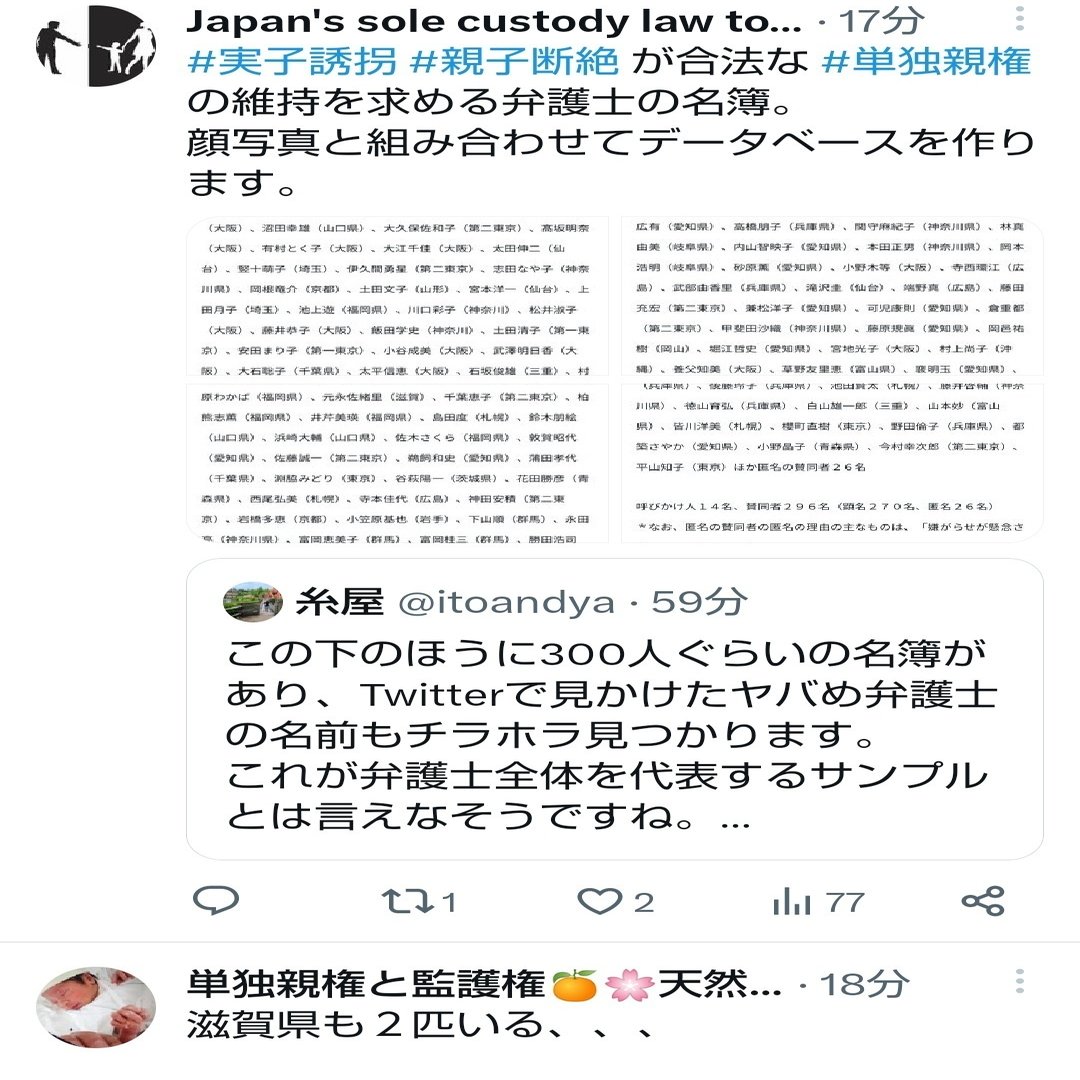Viewport: 1080px width, 1080px height.
Task: Open the #実子誘拐 hashtag
Action: (292, 61)
